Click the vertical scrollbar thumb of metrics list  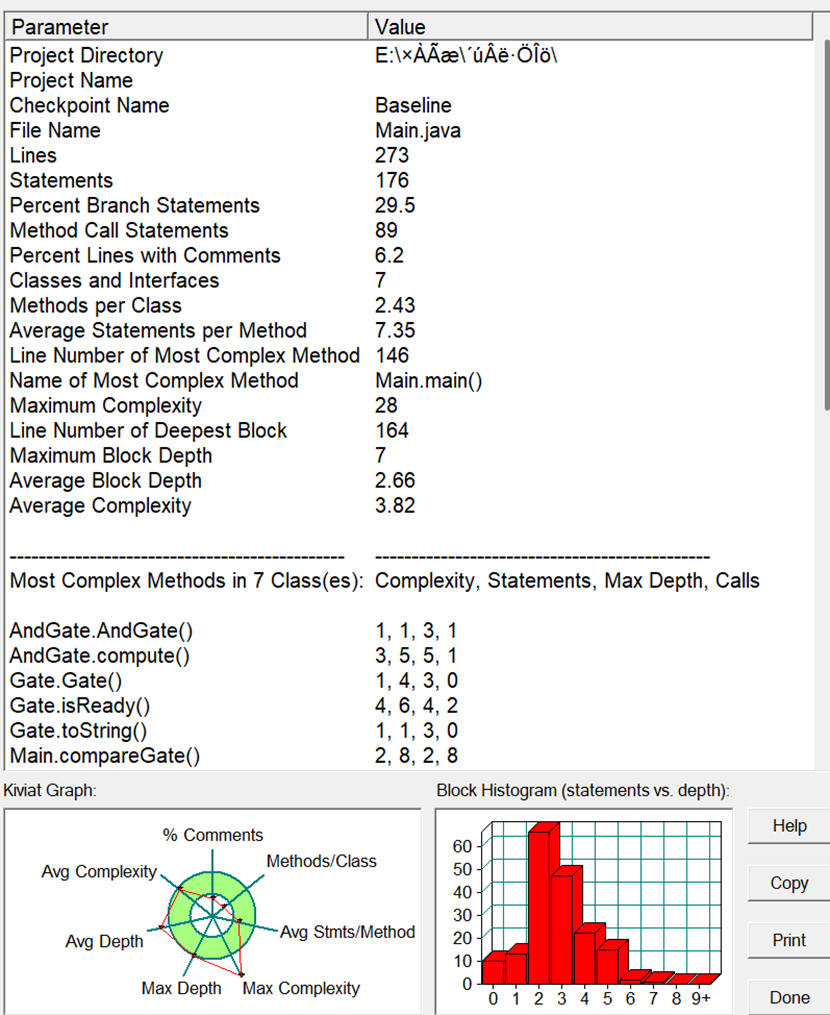point(827,225)
